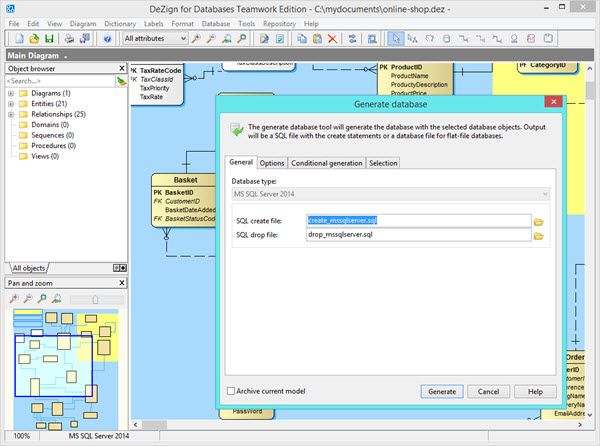Select the entity cylinder tool

tap(447, 39)
